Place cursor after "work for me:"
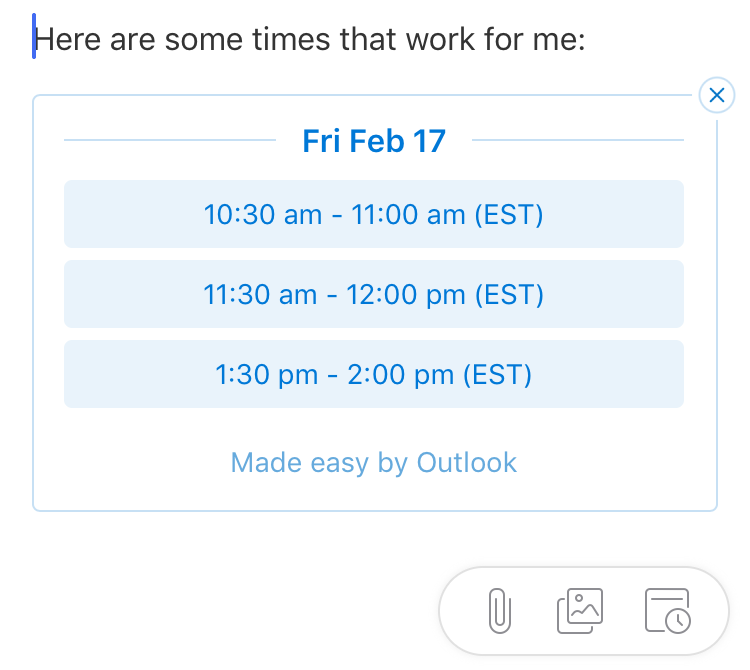 587,39
